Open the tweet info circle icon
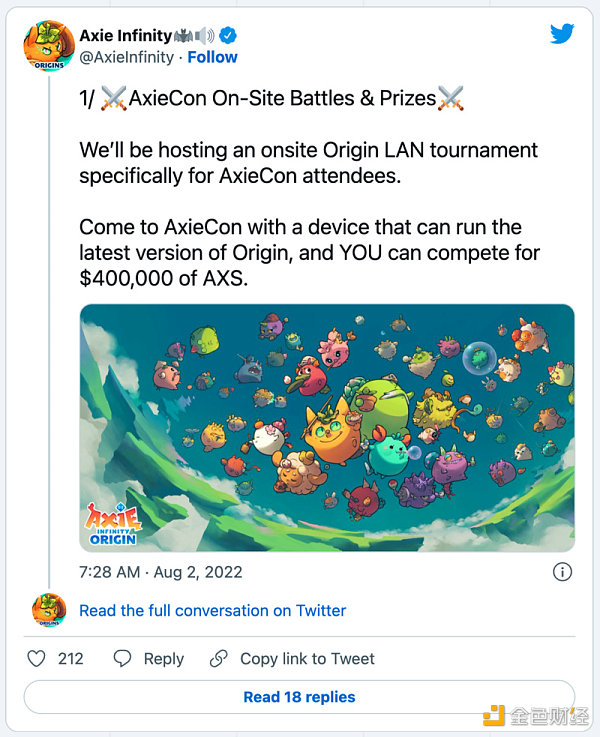Image resolution: width=600 pixels, height=737 pixels. [x=562, y=572]
